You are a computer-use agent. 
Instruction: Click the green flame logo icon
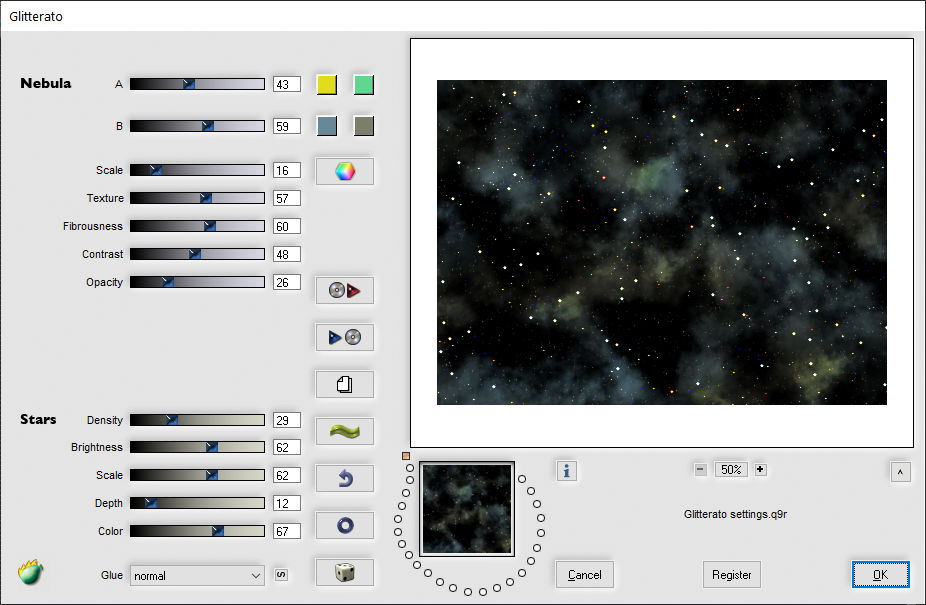pos(31,571)
